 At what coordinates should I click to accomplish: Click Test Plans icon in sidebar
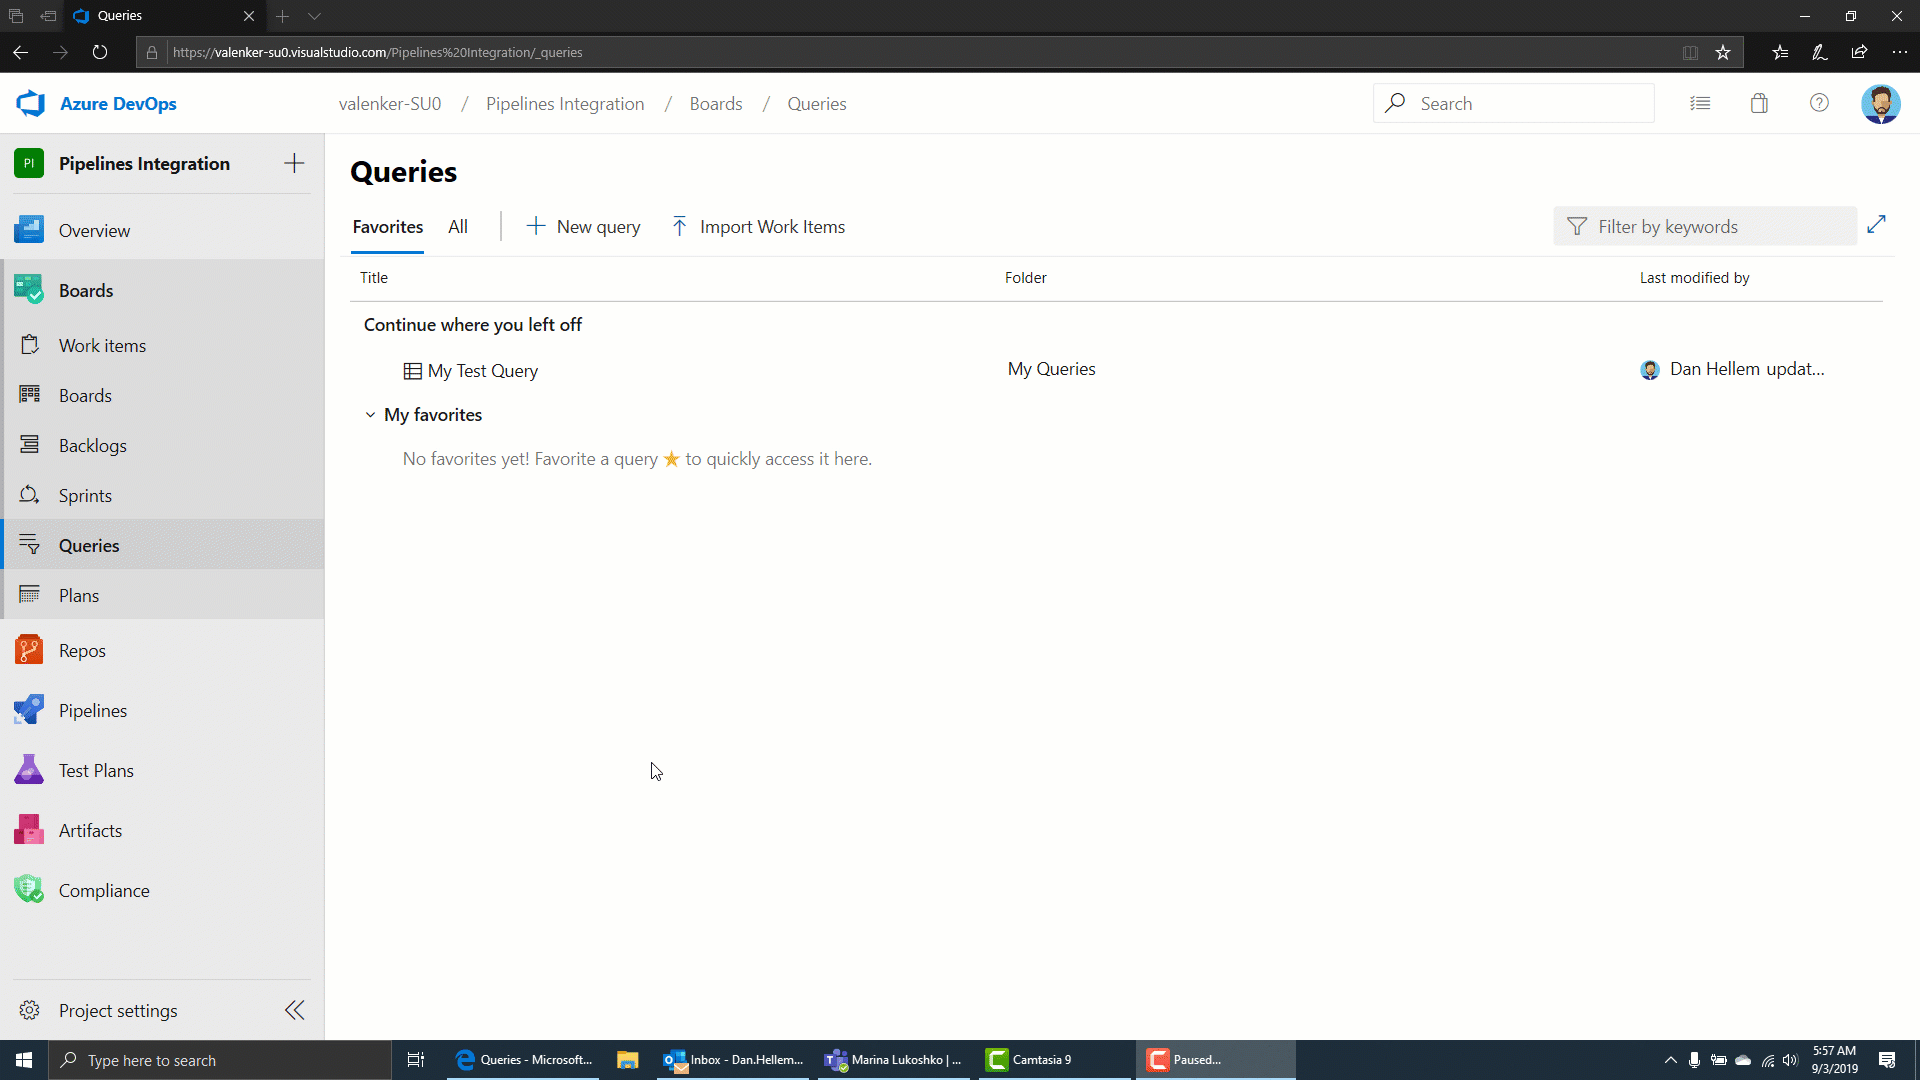(29, 770)
